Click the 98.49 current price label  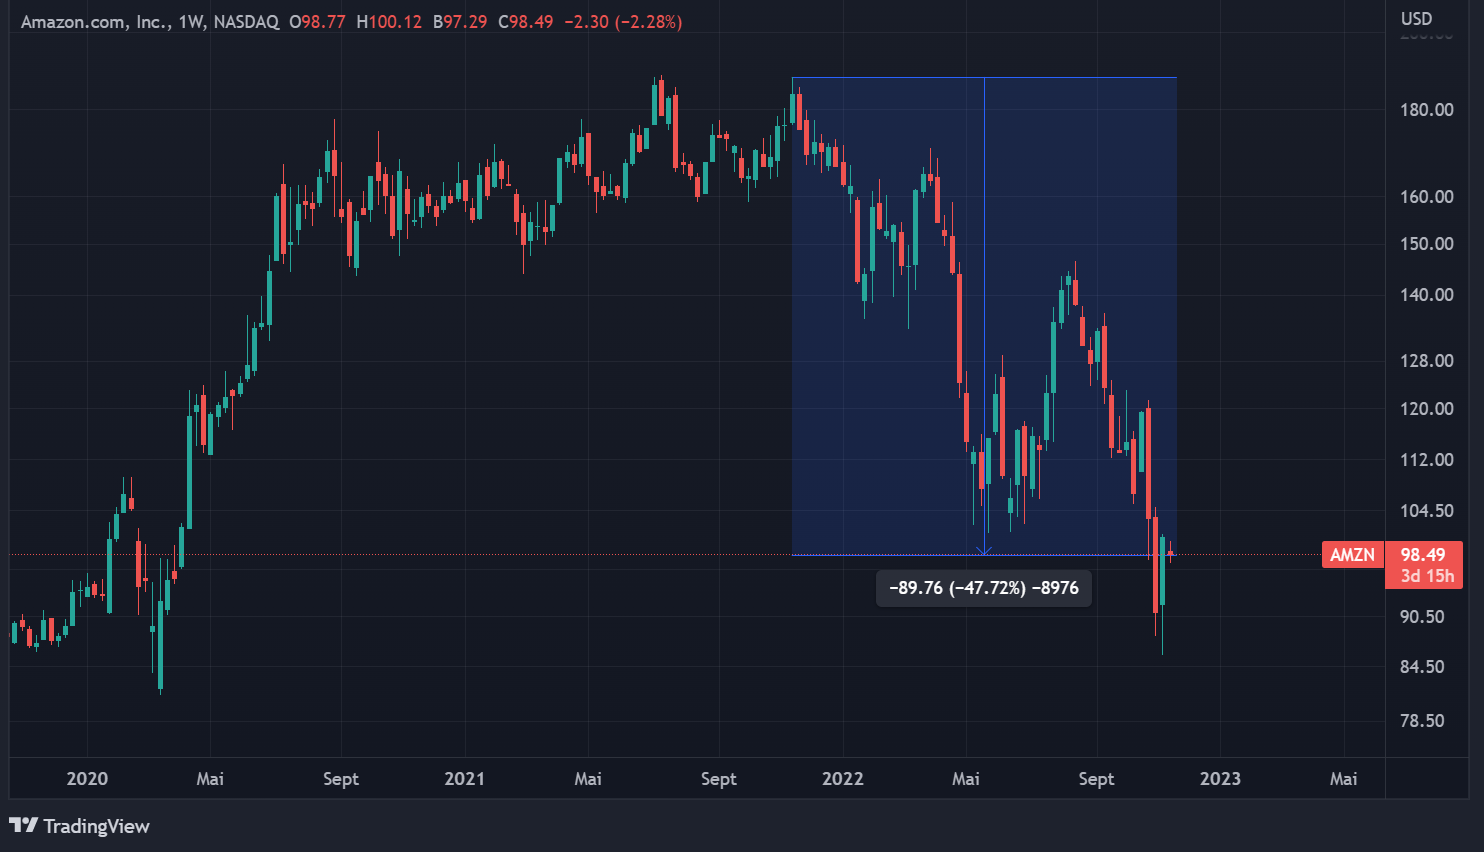(x=1423, y=555)
